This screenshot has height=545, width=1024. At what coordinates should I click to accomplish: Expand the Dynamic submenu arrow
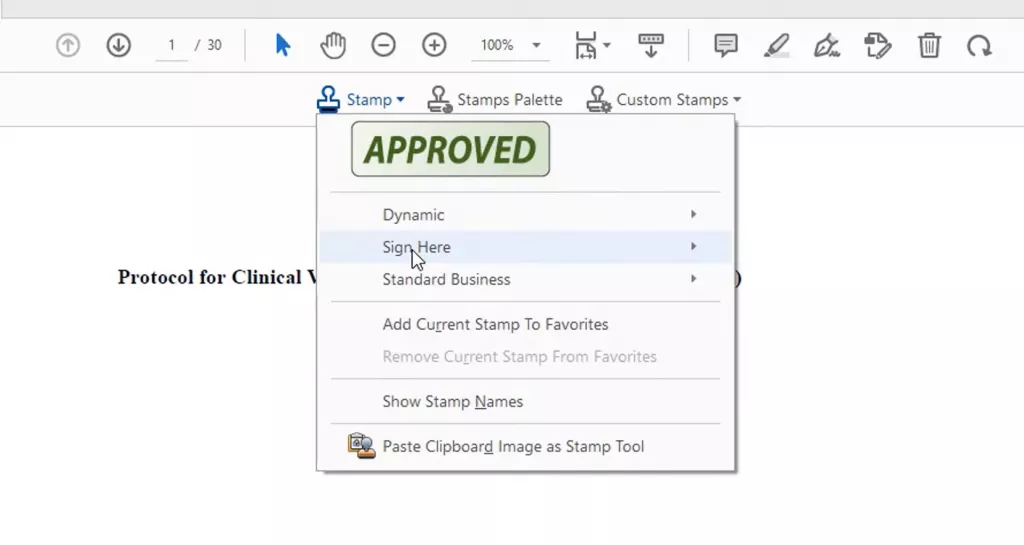point(694,214)
